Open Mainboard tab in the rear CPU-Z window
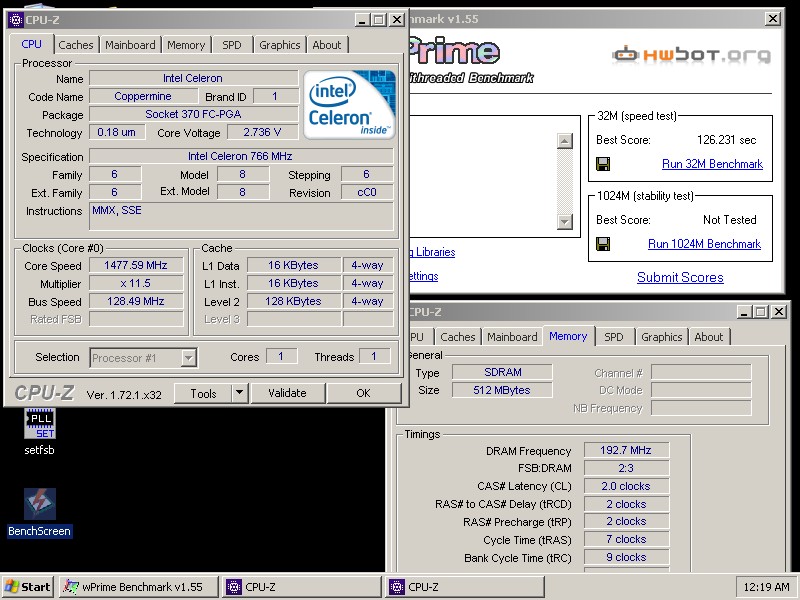 click(x=512, y=337)
